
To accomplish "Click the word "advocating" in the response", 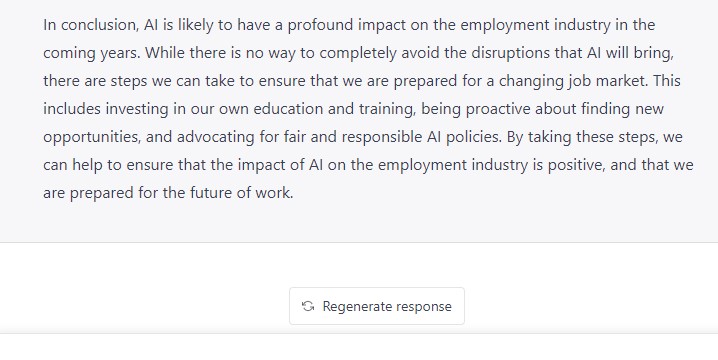I will pyautogui.click(x=215, y=136).
